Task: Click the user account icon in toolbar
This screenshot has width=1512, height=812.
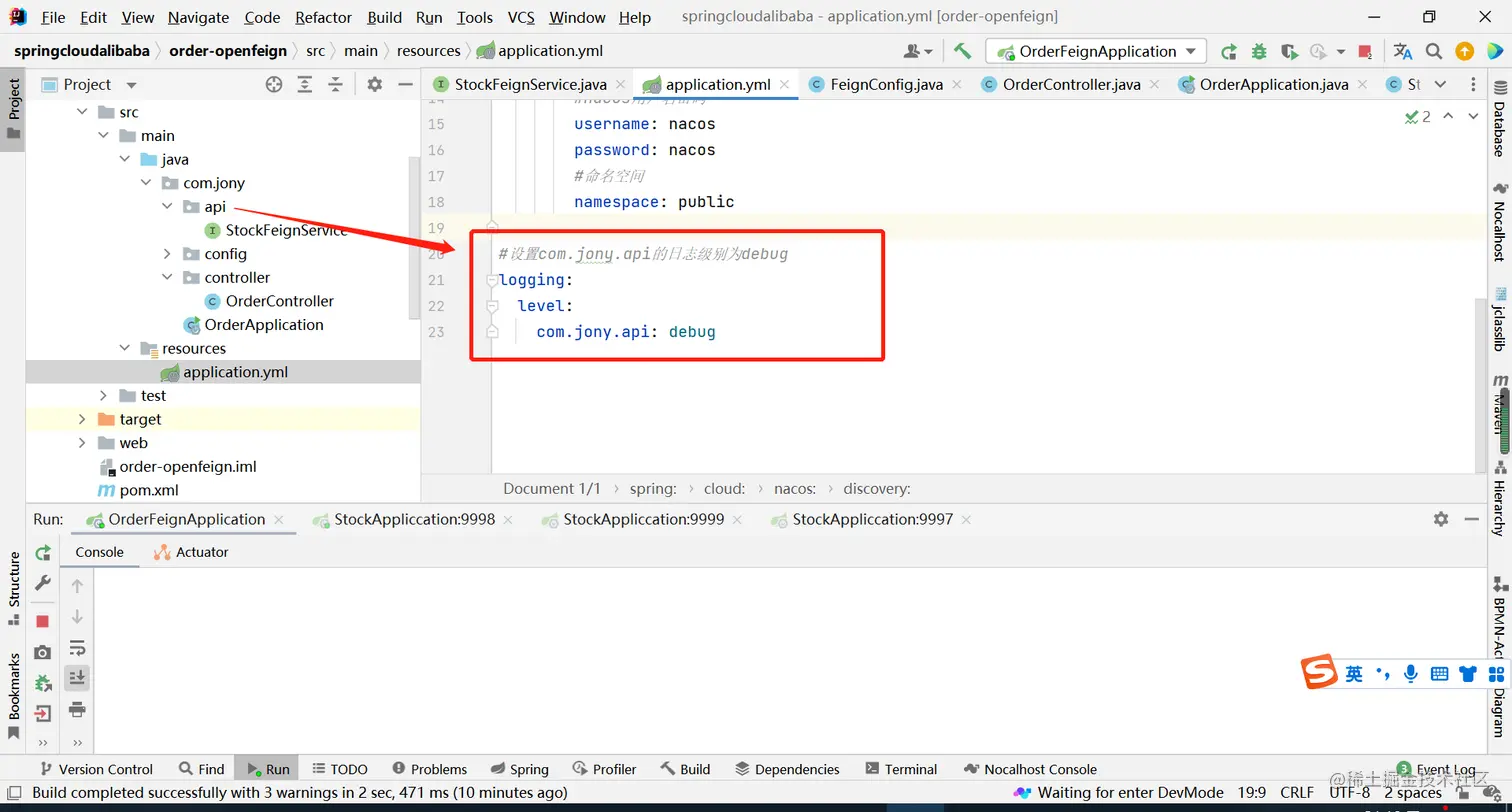Action: (917, 51)
